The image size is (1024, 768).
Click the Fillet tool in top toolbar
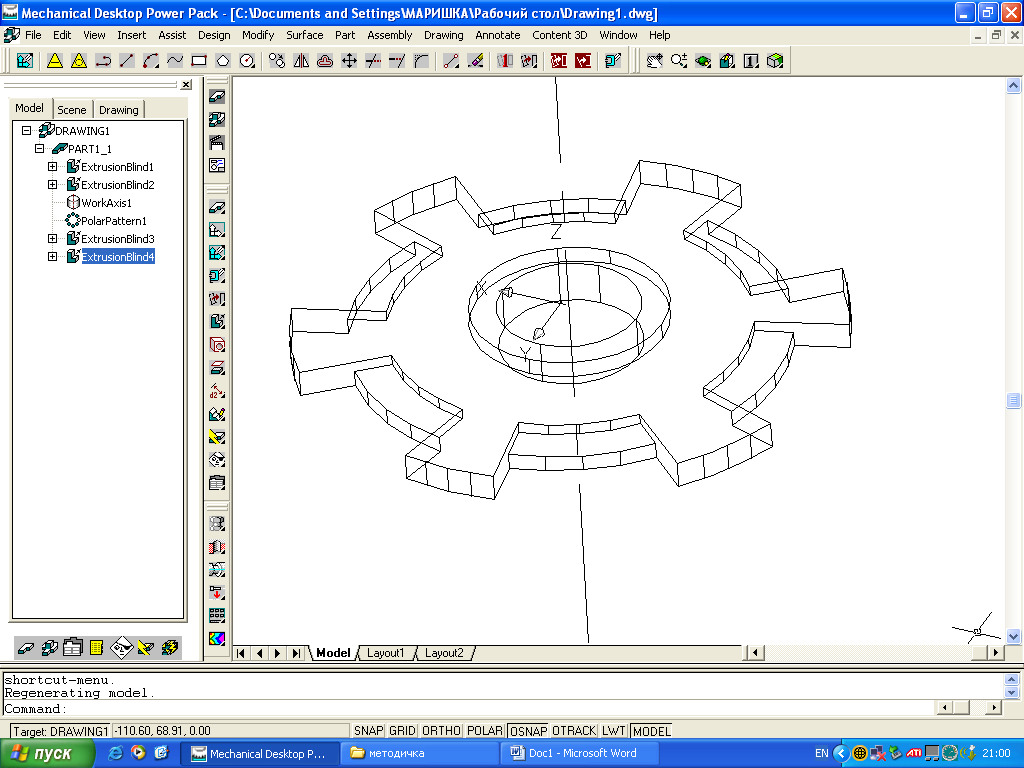tap(421, 61)
